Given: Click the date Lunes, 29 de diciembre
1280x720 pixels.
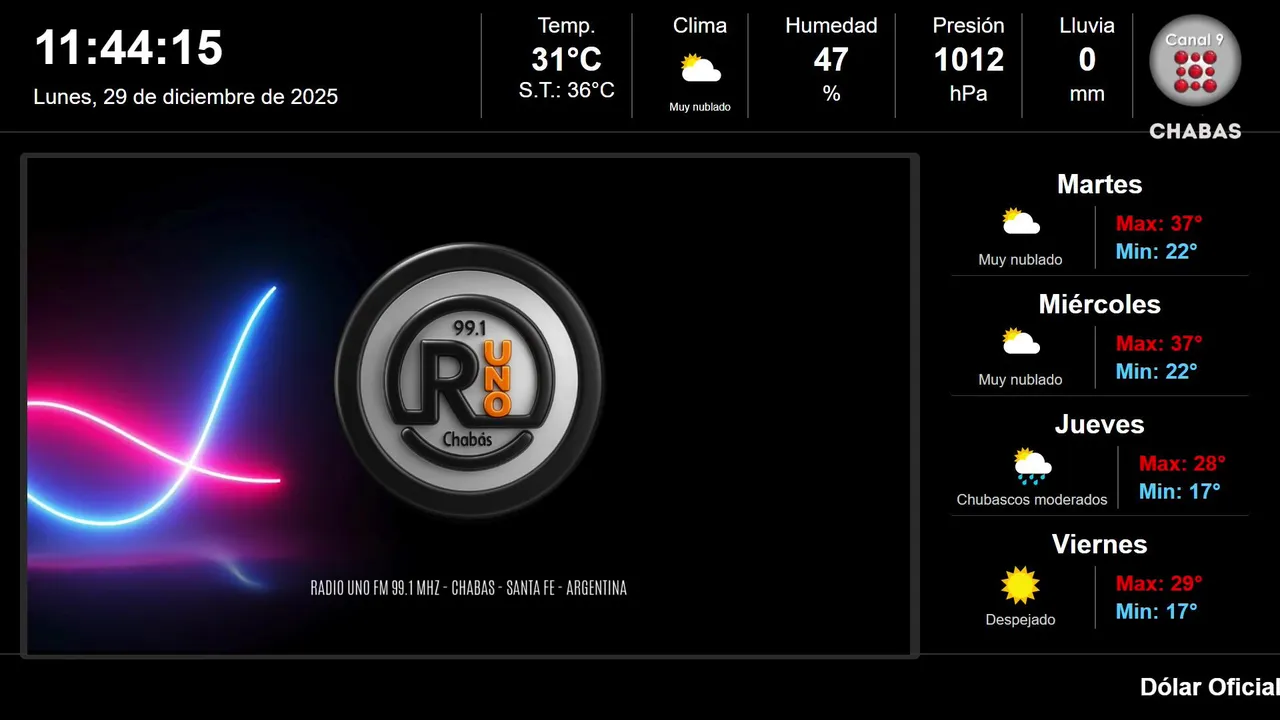Looking at the screenshot, I should 186,97.
